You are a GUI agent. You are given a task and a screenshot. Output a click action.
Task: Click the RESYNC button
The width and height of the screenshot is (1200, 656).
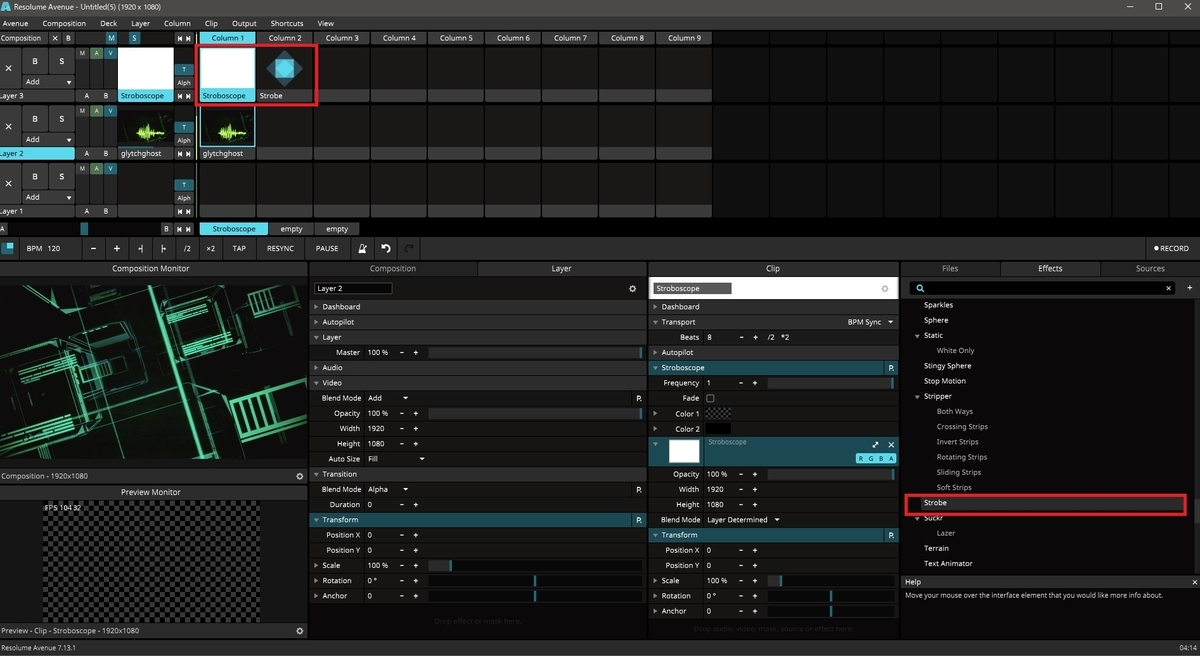pos(281,248)
